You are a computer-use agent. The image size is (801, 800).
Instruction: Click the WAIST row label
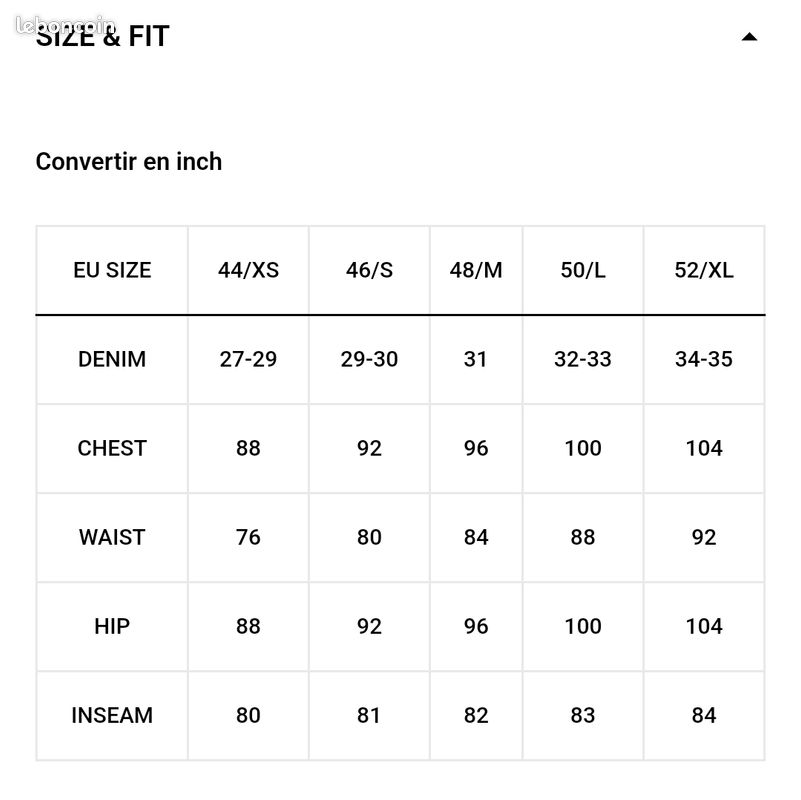click(x=111, y=537)
